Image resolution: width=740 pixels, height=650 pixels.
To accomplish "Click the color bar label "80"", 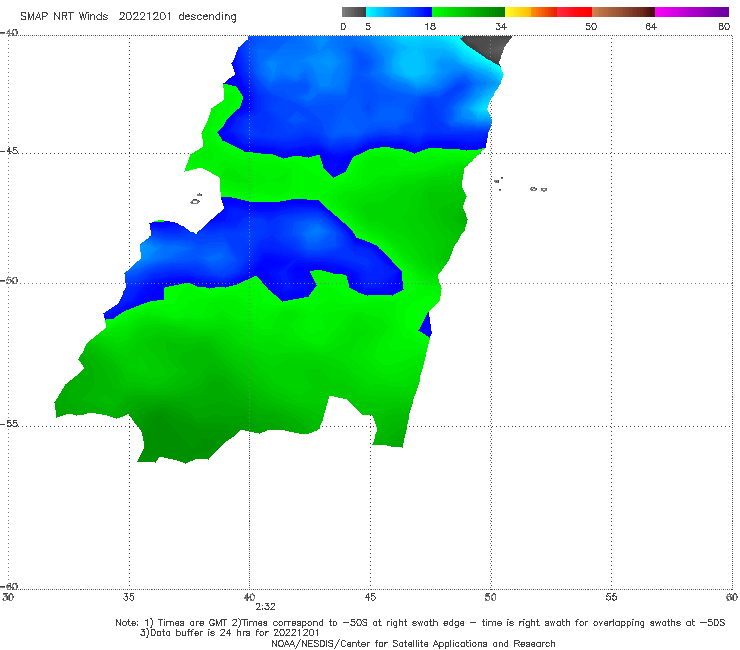I will click(724, 27).
